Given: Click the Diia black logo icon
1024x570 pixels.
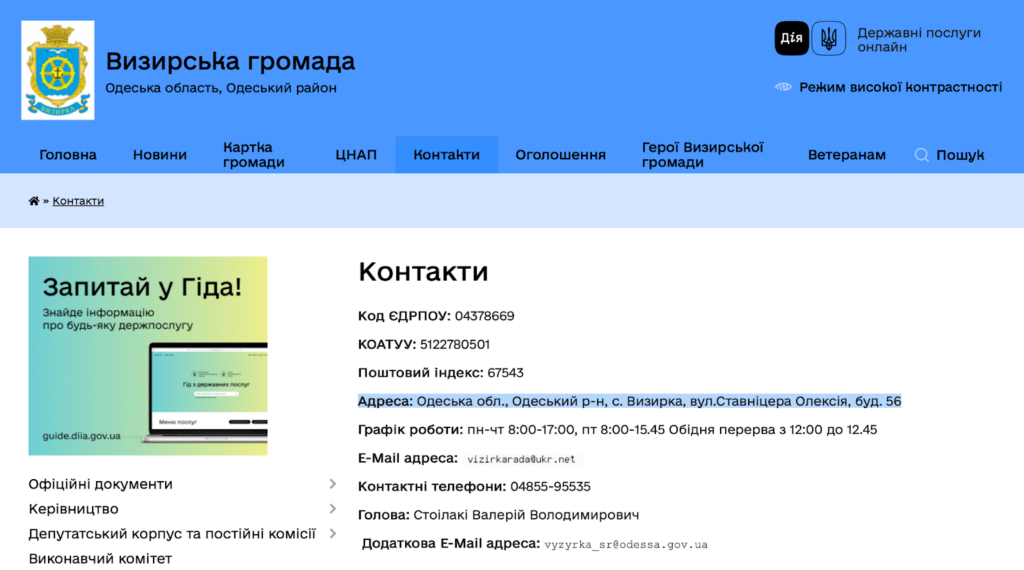Looking at the screenshot, I should 791,39.
